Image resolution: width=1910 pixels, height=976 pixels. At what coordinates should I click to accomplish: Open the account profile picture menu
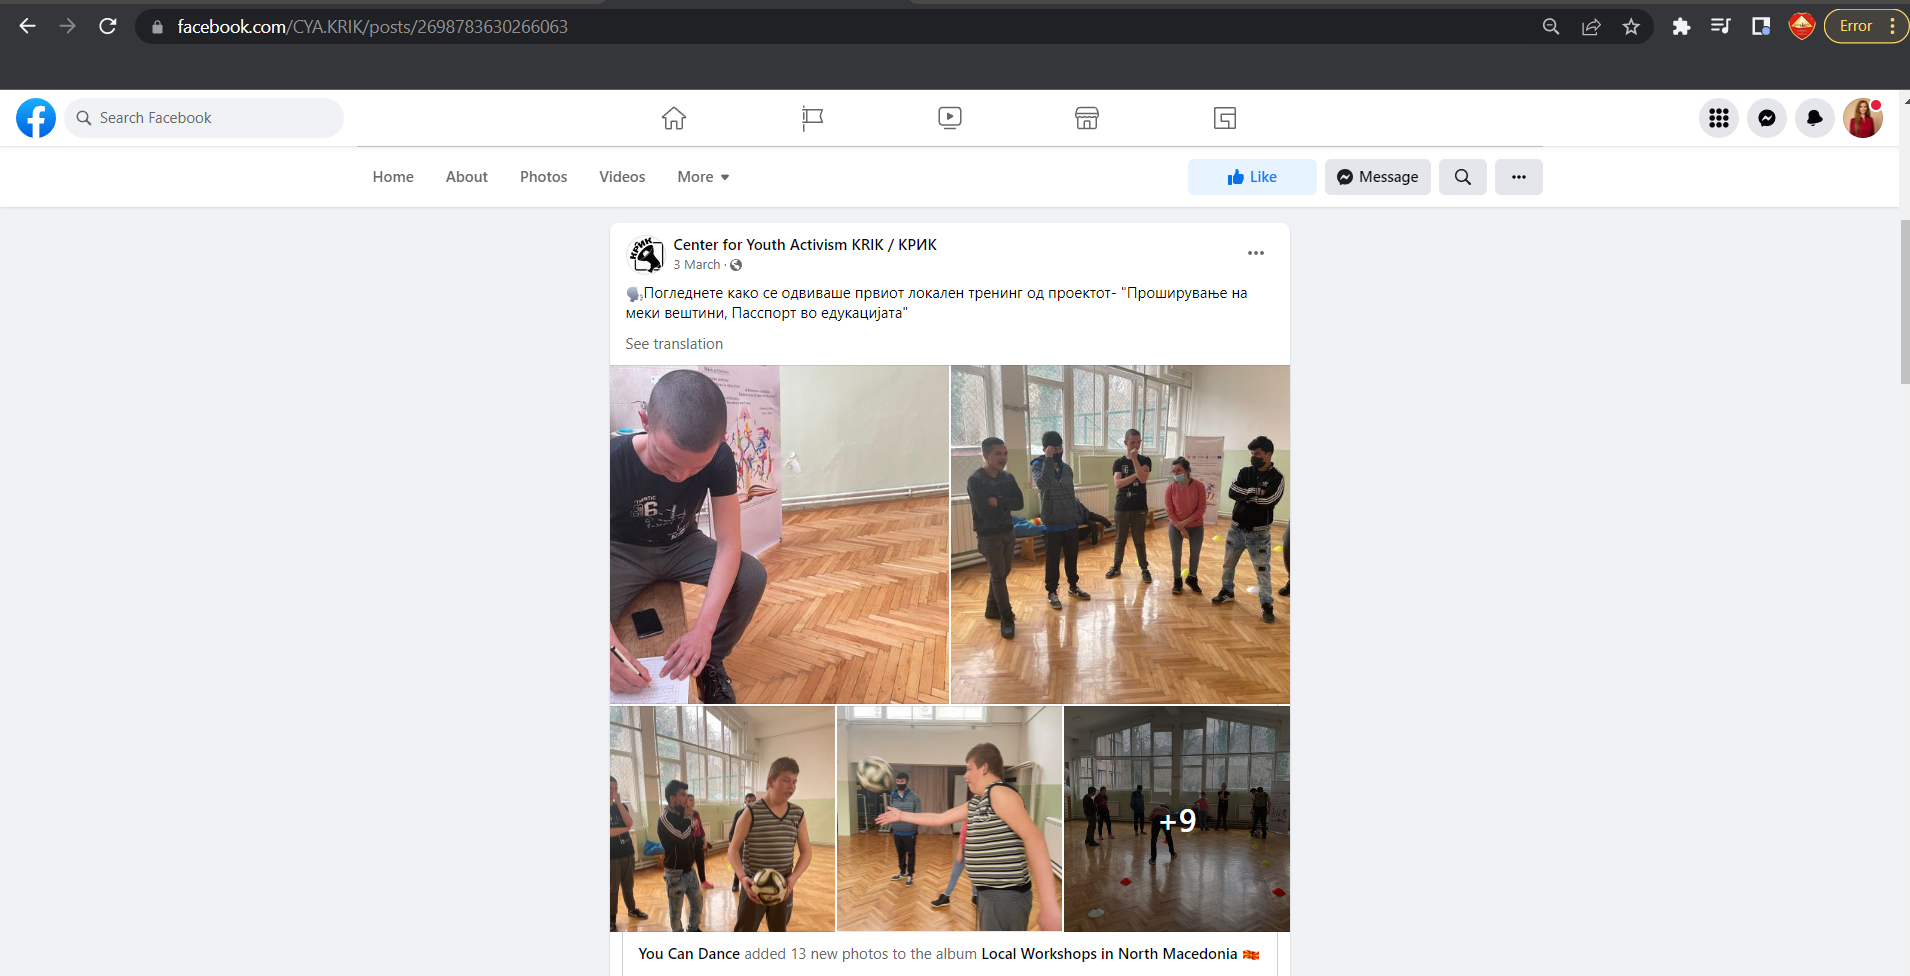coord(1863,118)
